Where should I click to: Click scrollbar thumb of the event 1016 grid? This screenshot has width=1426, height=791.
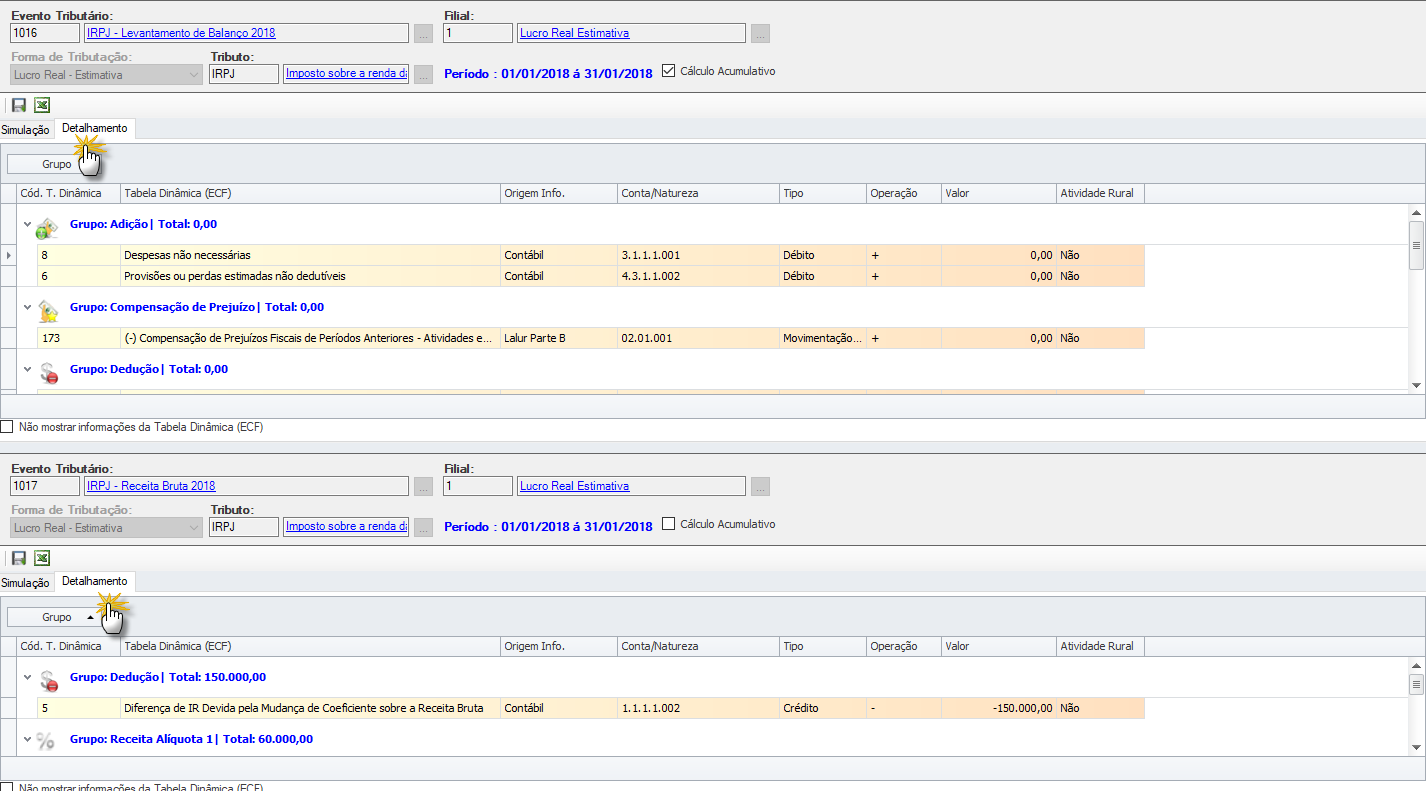[1415, 245]
